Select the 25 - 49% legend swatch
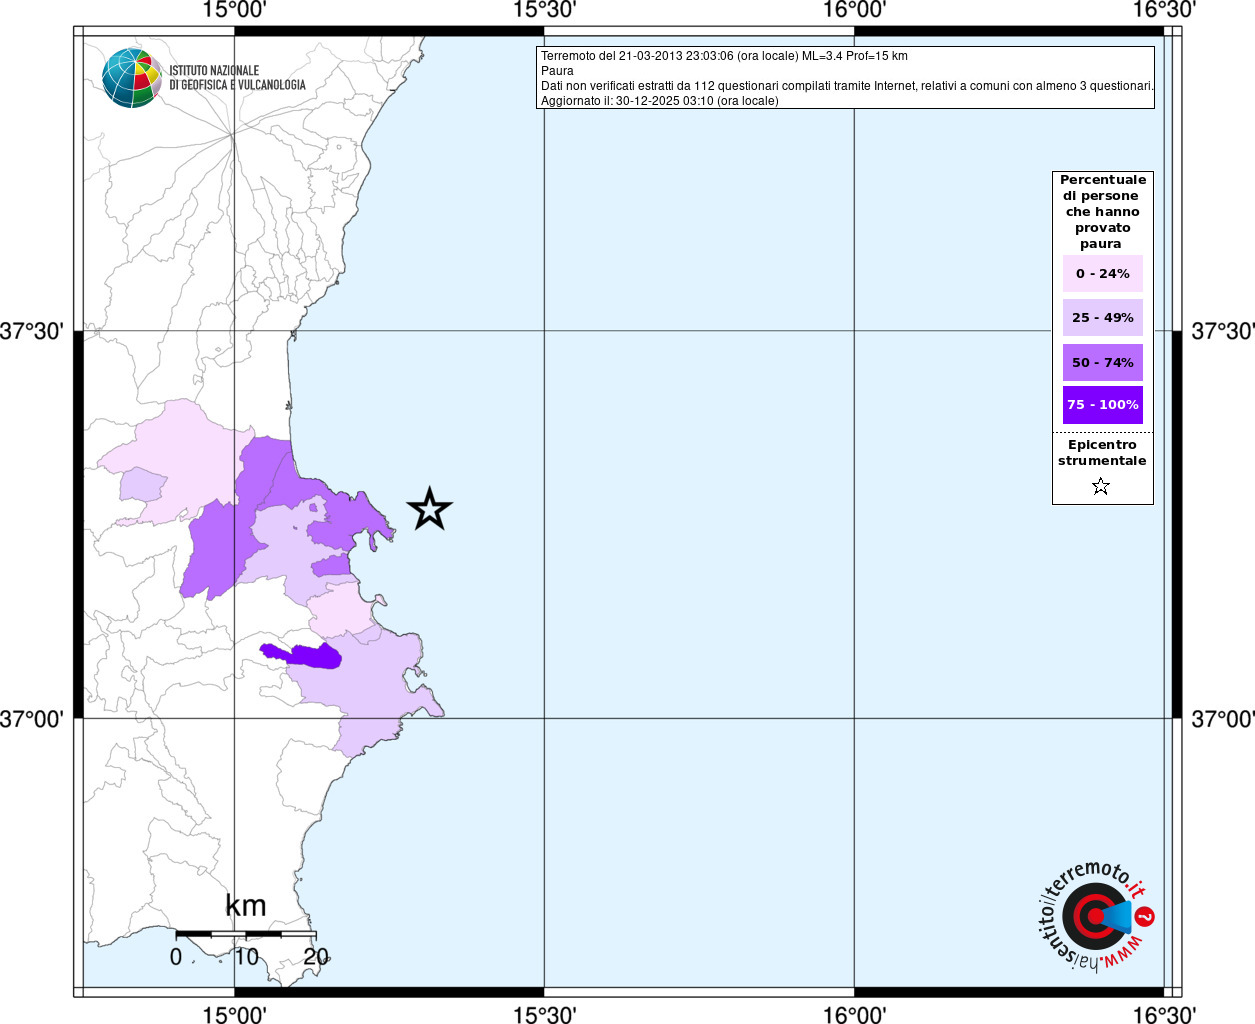Image resolution: width=1255 pixels, height=1024 pixels. coord(1102,318)
